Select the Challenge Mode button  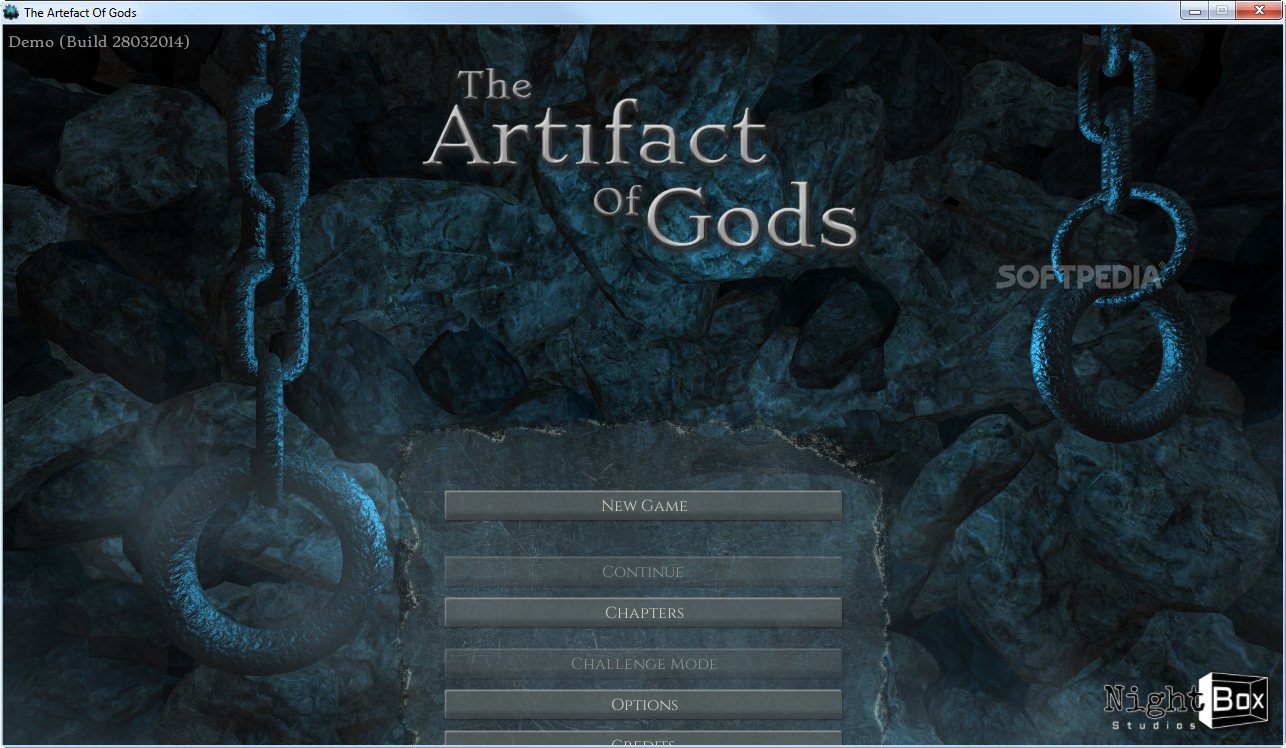(x=643, y=664)
